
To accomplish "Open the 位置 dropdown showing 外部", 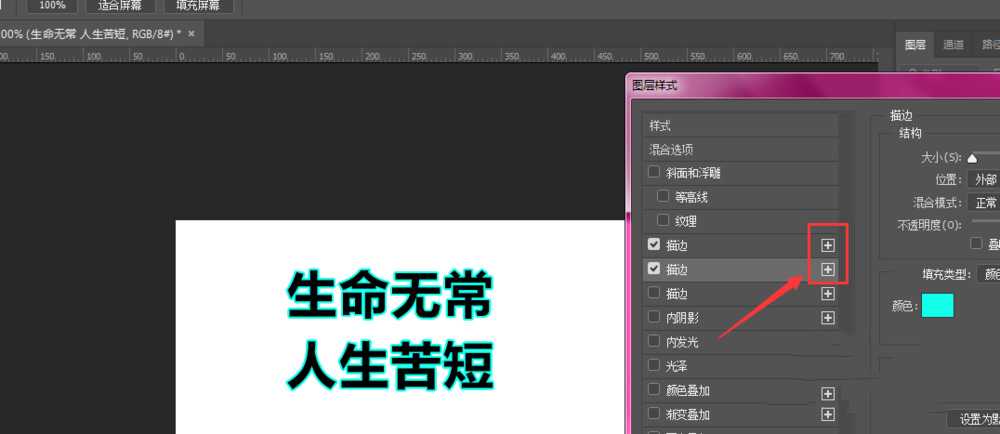I will (984, 179).
